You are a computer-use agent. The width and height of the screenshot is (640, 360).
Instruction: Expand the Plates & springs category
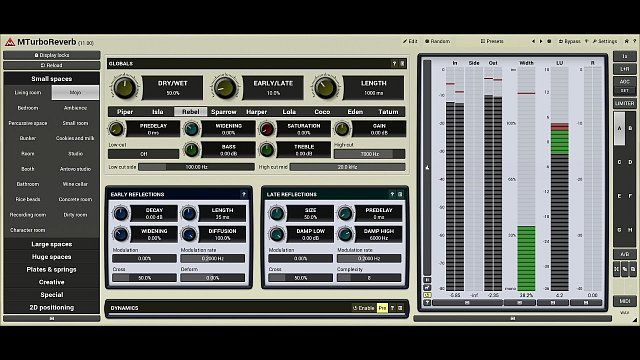point(51,269)
